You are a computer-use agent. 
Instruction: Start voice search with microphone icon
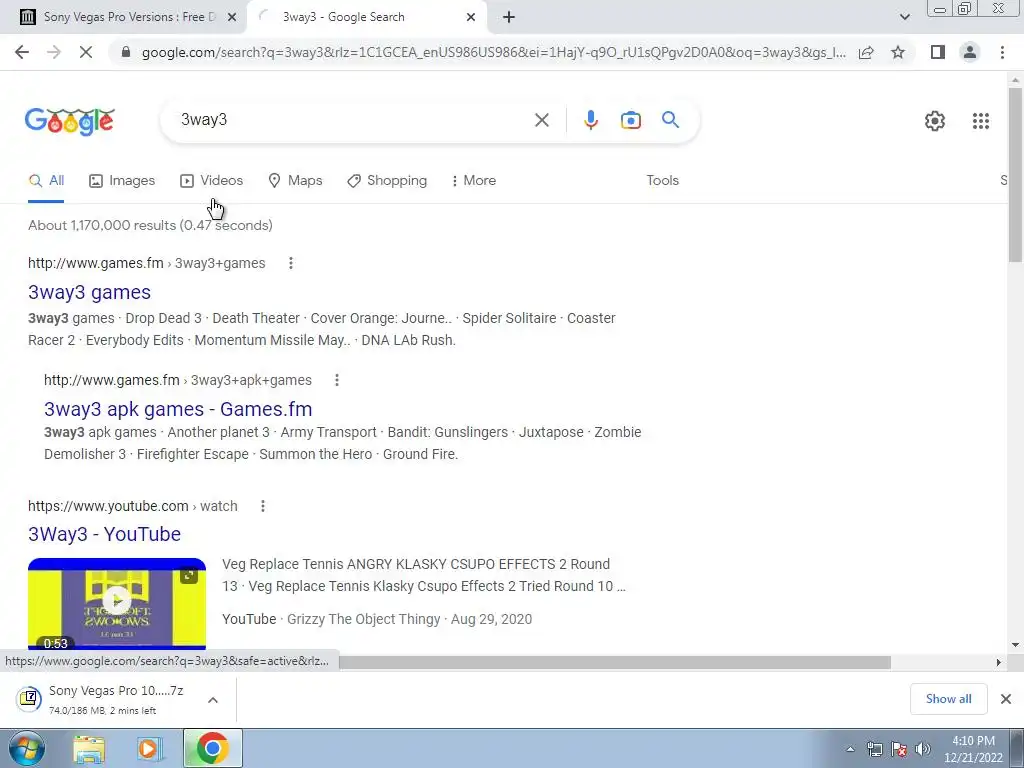(590, 120)
